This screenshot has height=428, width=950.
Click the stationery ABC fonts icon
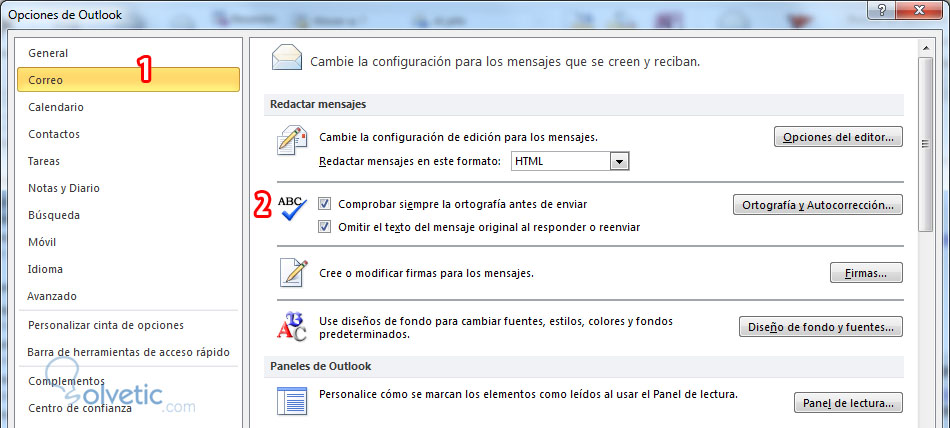[291, 327]
